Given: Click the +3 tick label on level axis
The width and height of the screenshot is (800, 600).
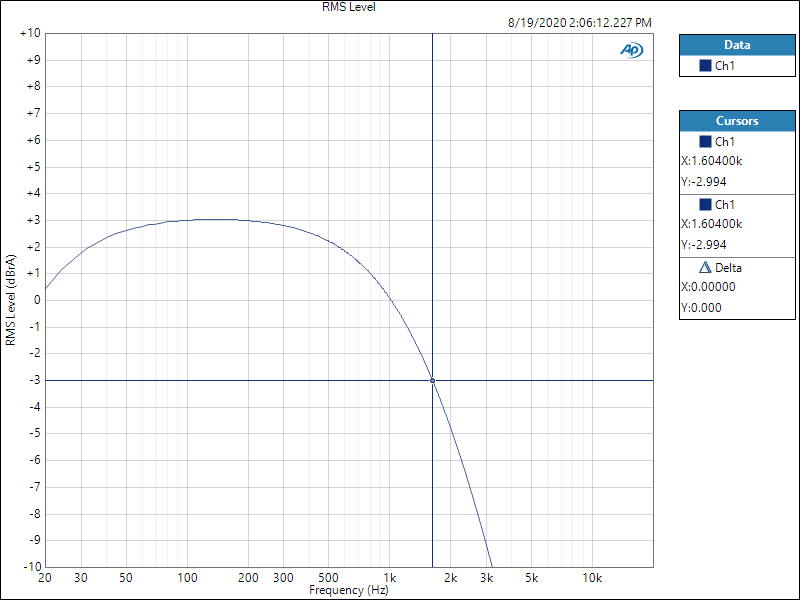Looking at the screenshot, I should pos(33,220).
